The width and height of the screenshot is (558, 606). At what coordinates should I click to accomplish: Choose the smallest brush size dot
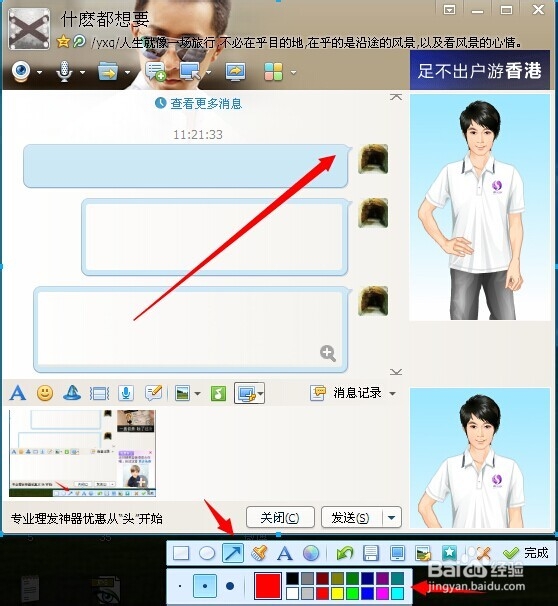click(x=180, y=586)
